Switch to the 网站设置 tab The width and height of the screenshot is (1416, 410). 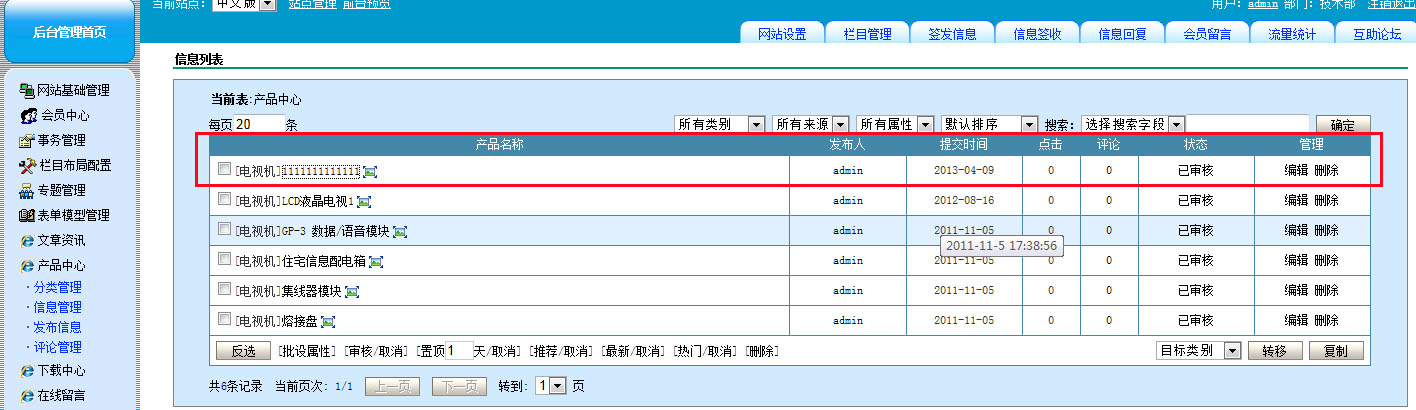coord(781,34)
